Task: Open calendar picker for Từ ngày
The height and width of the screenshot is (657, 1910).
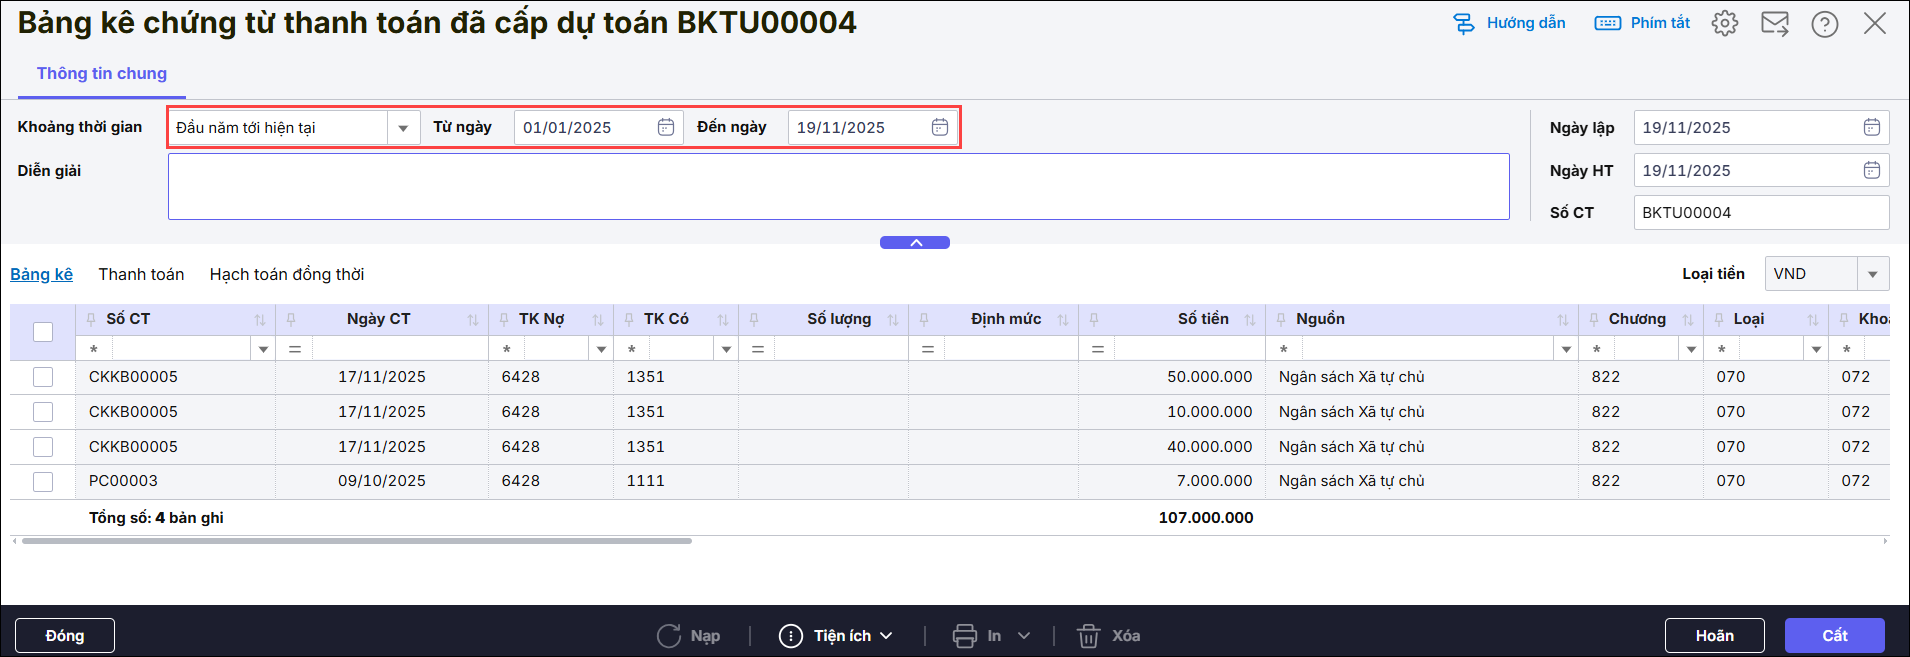Action: point(666,127)
